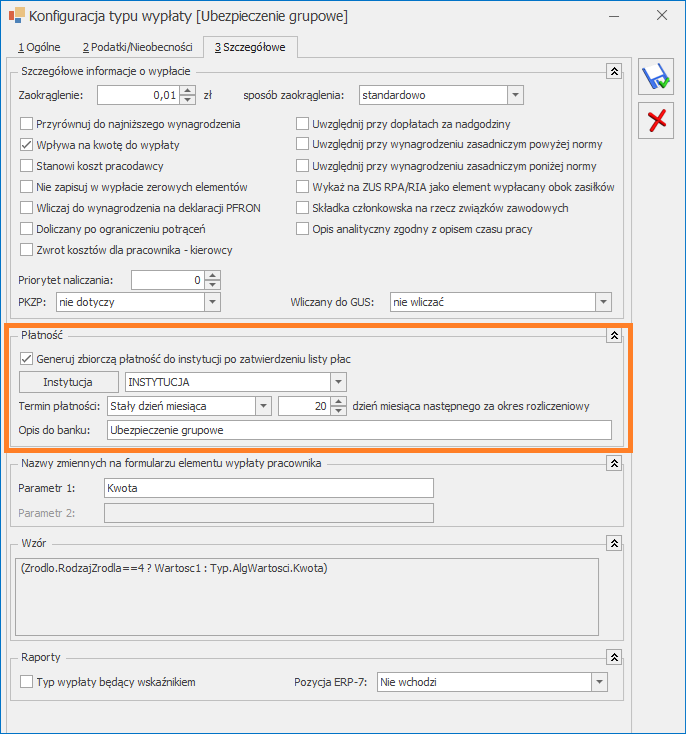This screenshot has width=686, height=734.
Task: Open the Termin płatności type dropdown
Action: pyautogui.click(x=263, y=406)
